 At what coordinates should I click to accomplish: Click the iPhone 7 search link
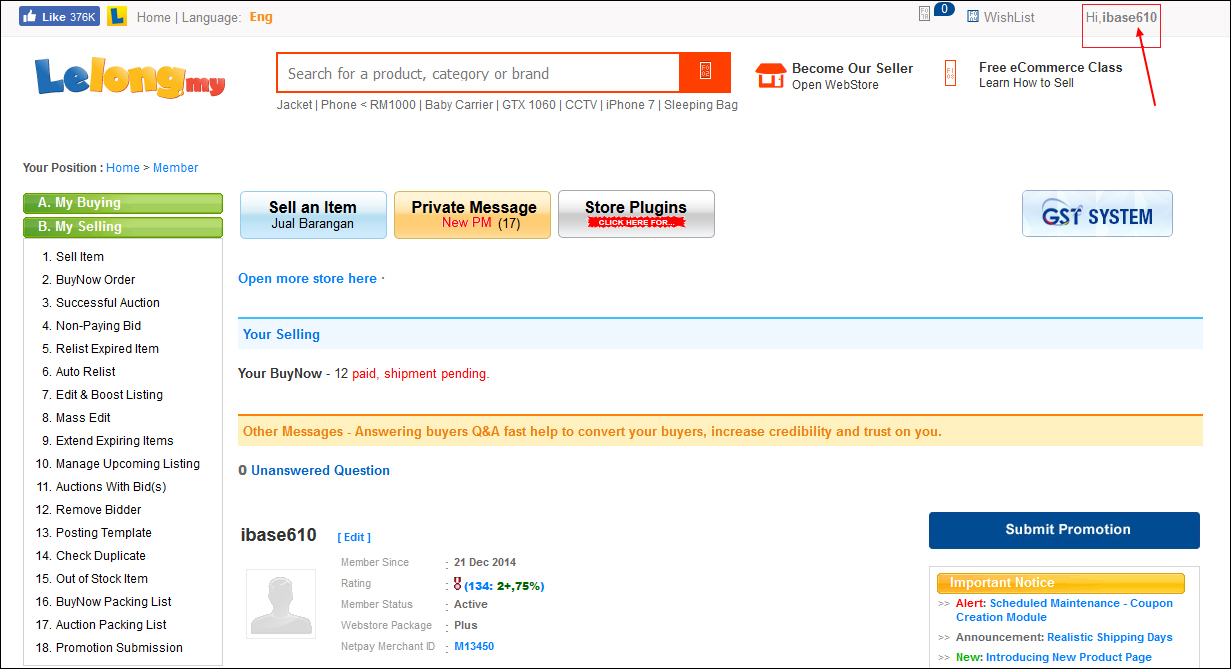[631, 105]
